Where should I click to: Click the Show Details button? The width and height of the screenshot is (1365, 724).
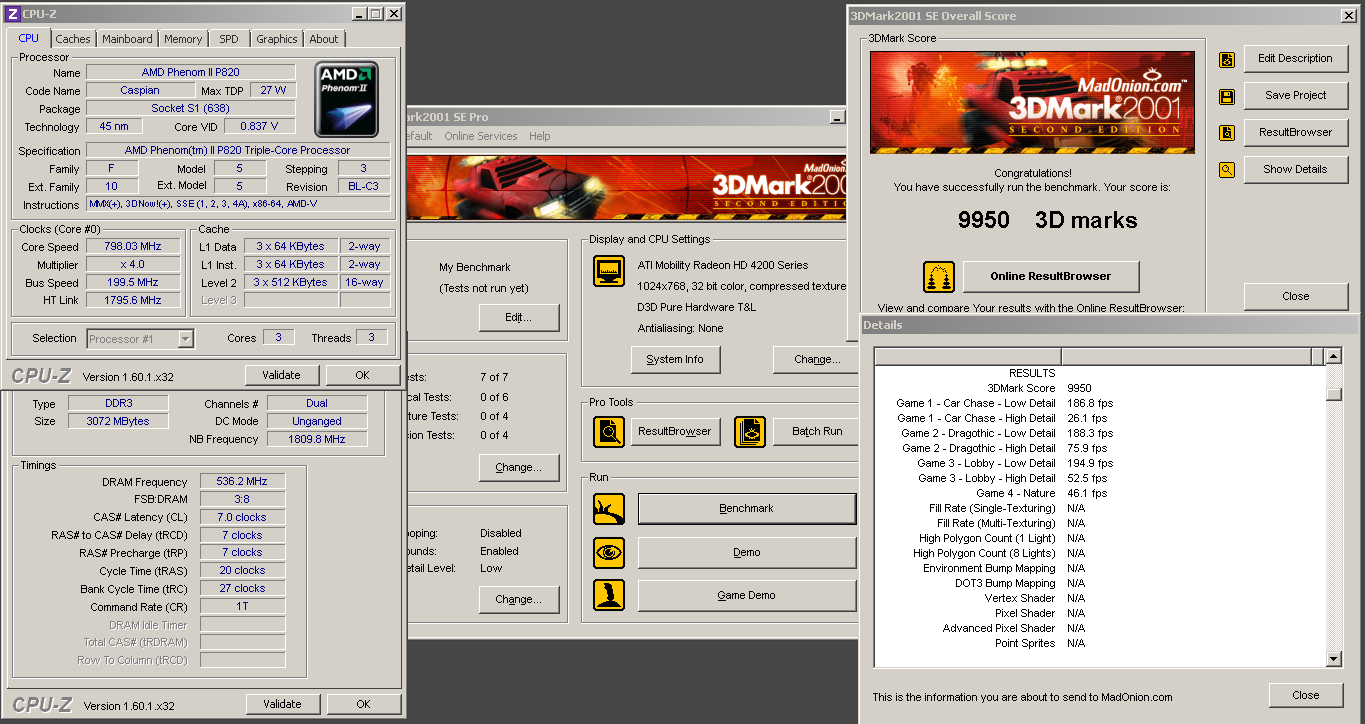[1296, 169]
